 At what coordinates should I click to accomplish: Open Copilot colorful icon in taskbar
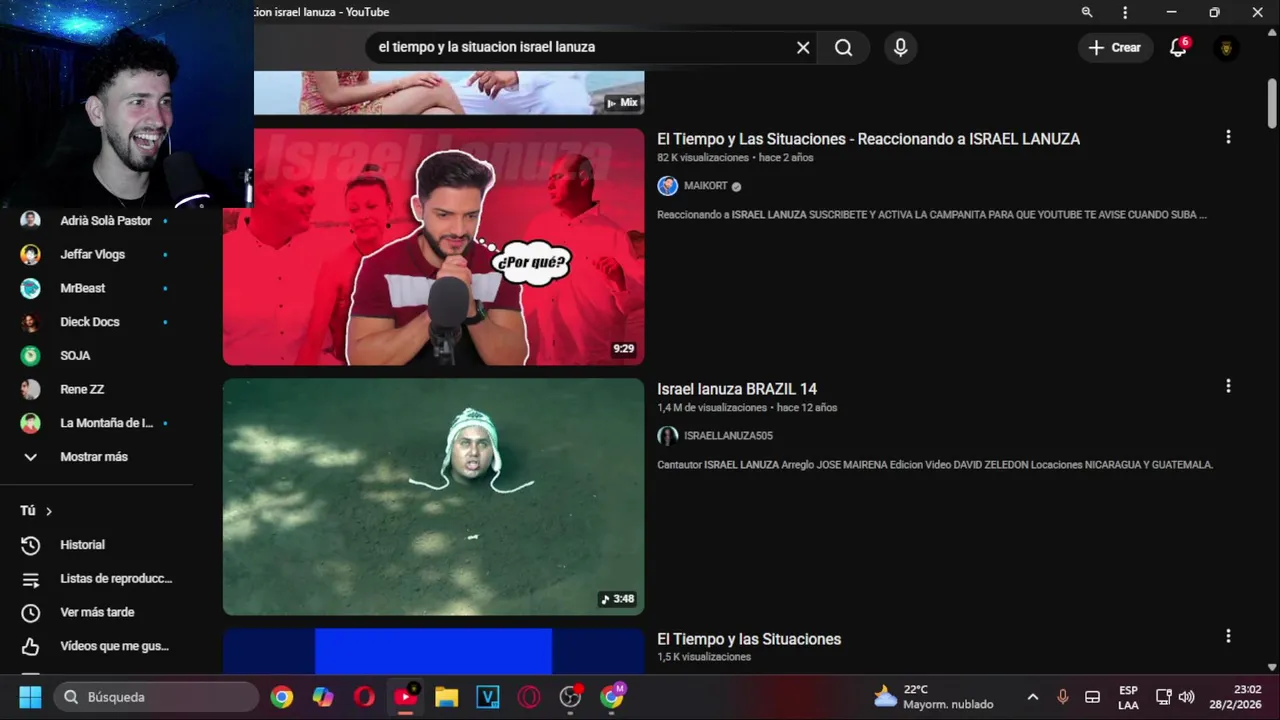[x=323, y=697]
